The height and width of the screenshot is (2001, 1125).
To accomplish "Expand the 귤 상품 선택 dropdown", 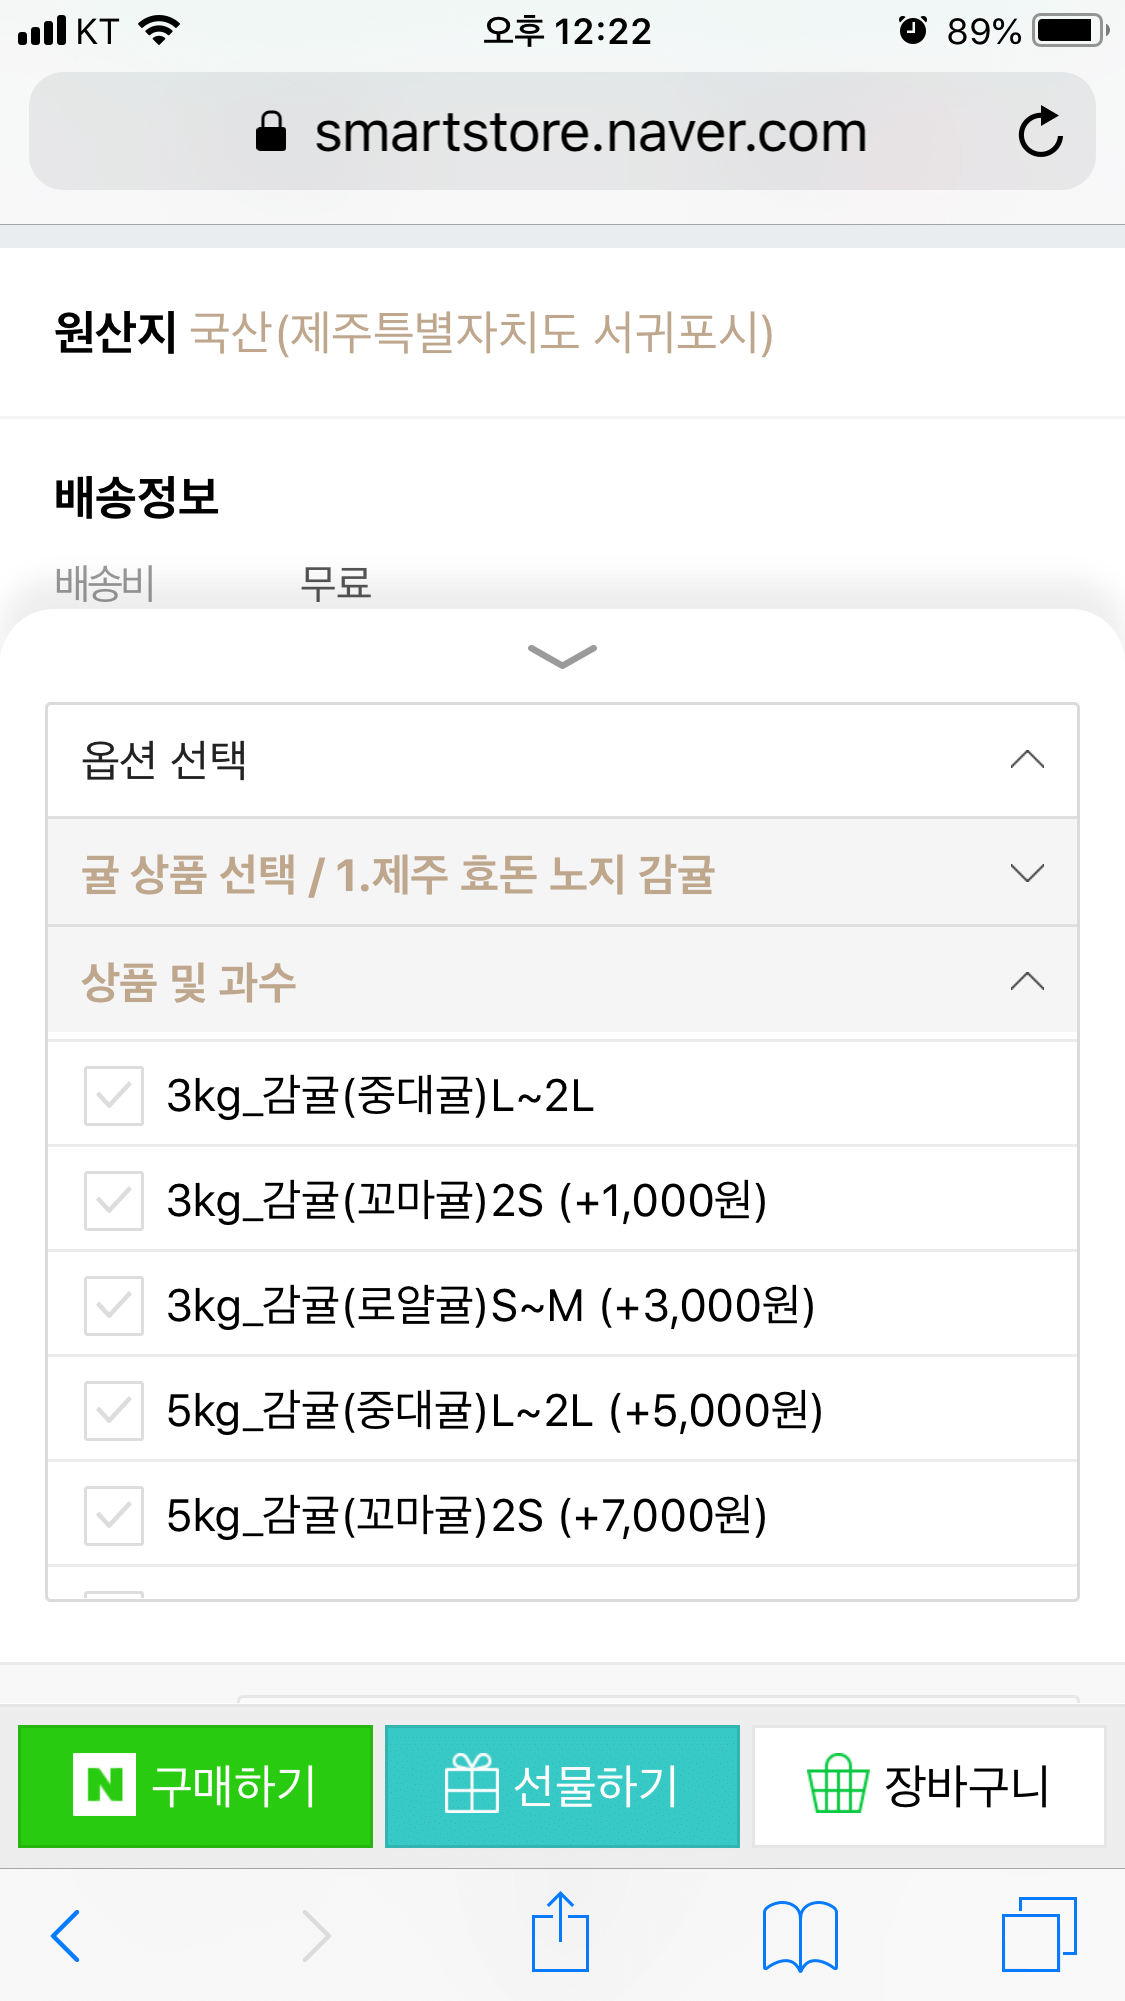I will [562, 873].
